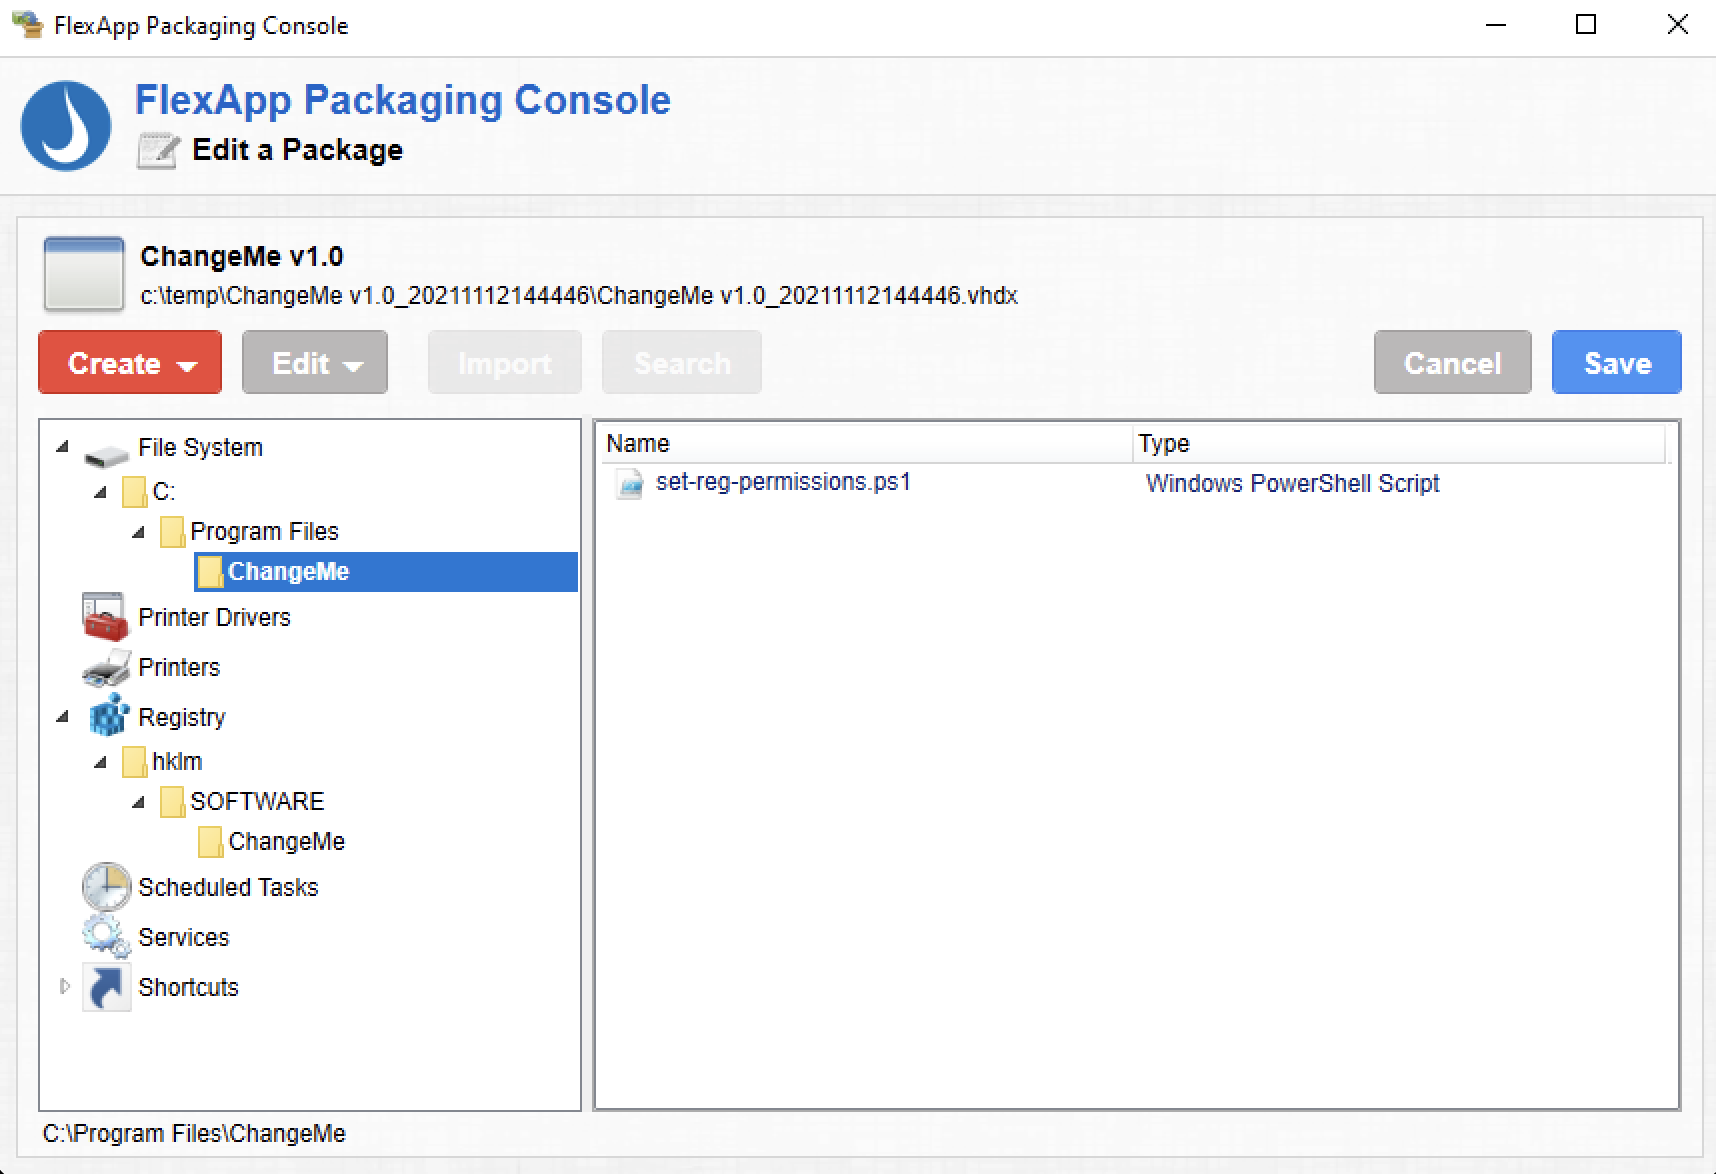
Task: Select Services in the tree
Action: coord(184,937)
